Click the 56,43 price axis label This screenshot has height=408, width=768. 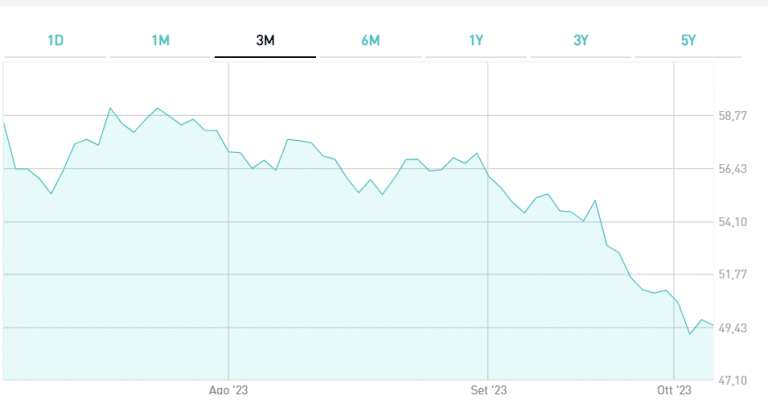733,169
